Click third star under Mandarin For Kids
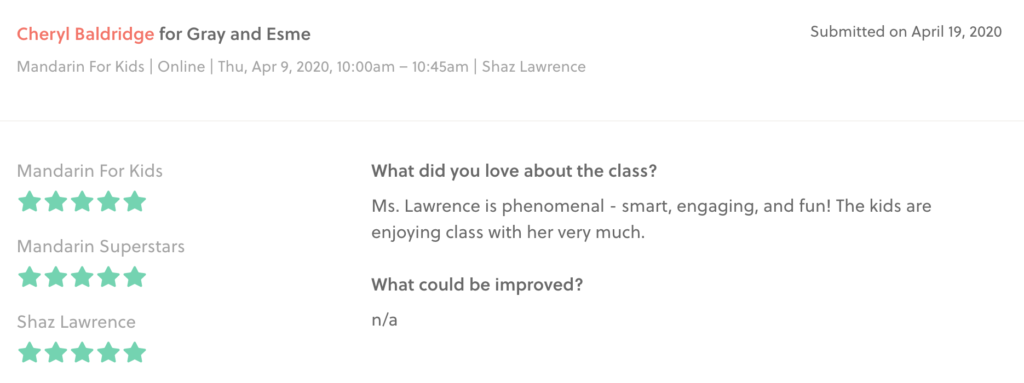 (x=82, y=201)
